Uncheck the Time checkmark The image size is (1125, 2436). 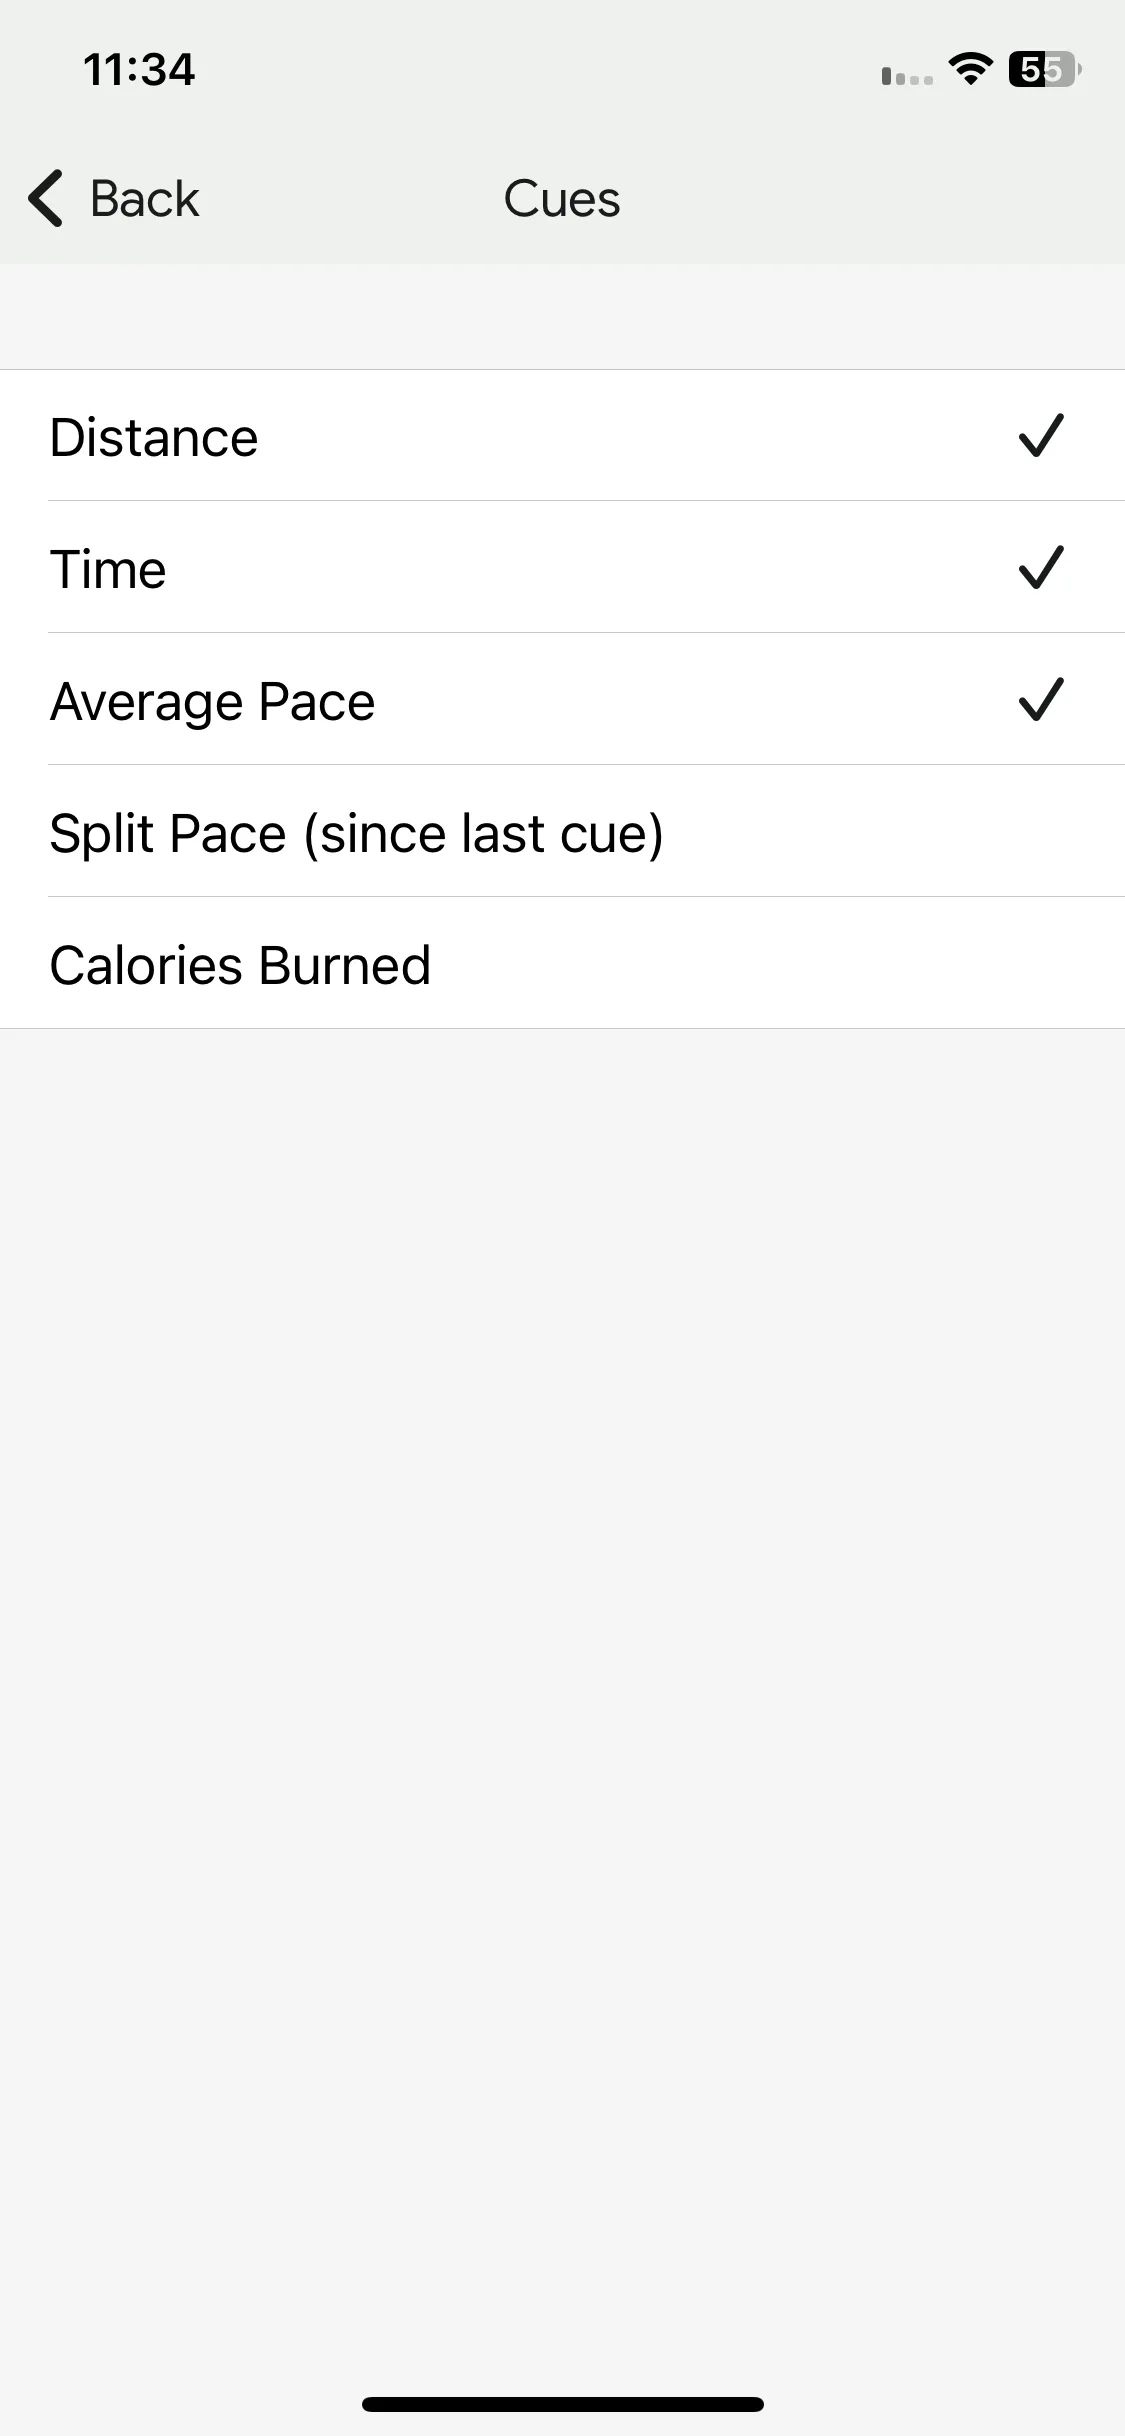[1041, 567]
